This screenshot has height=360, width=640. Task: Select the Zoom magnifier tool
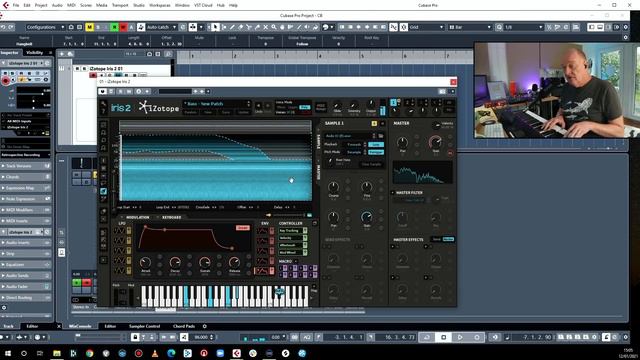(x=274, y=27)
